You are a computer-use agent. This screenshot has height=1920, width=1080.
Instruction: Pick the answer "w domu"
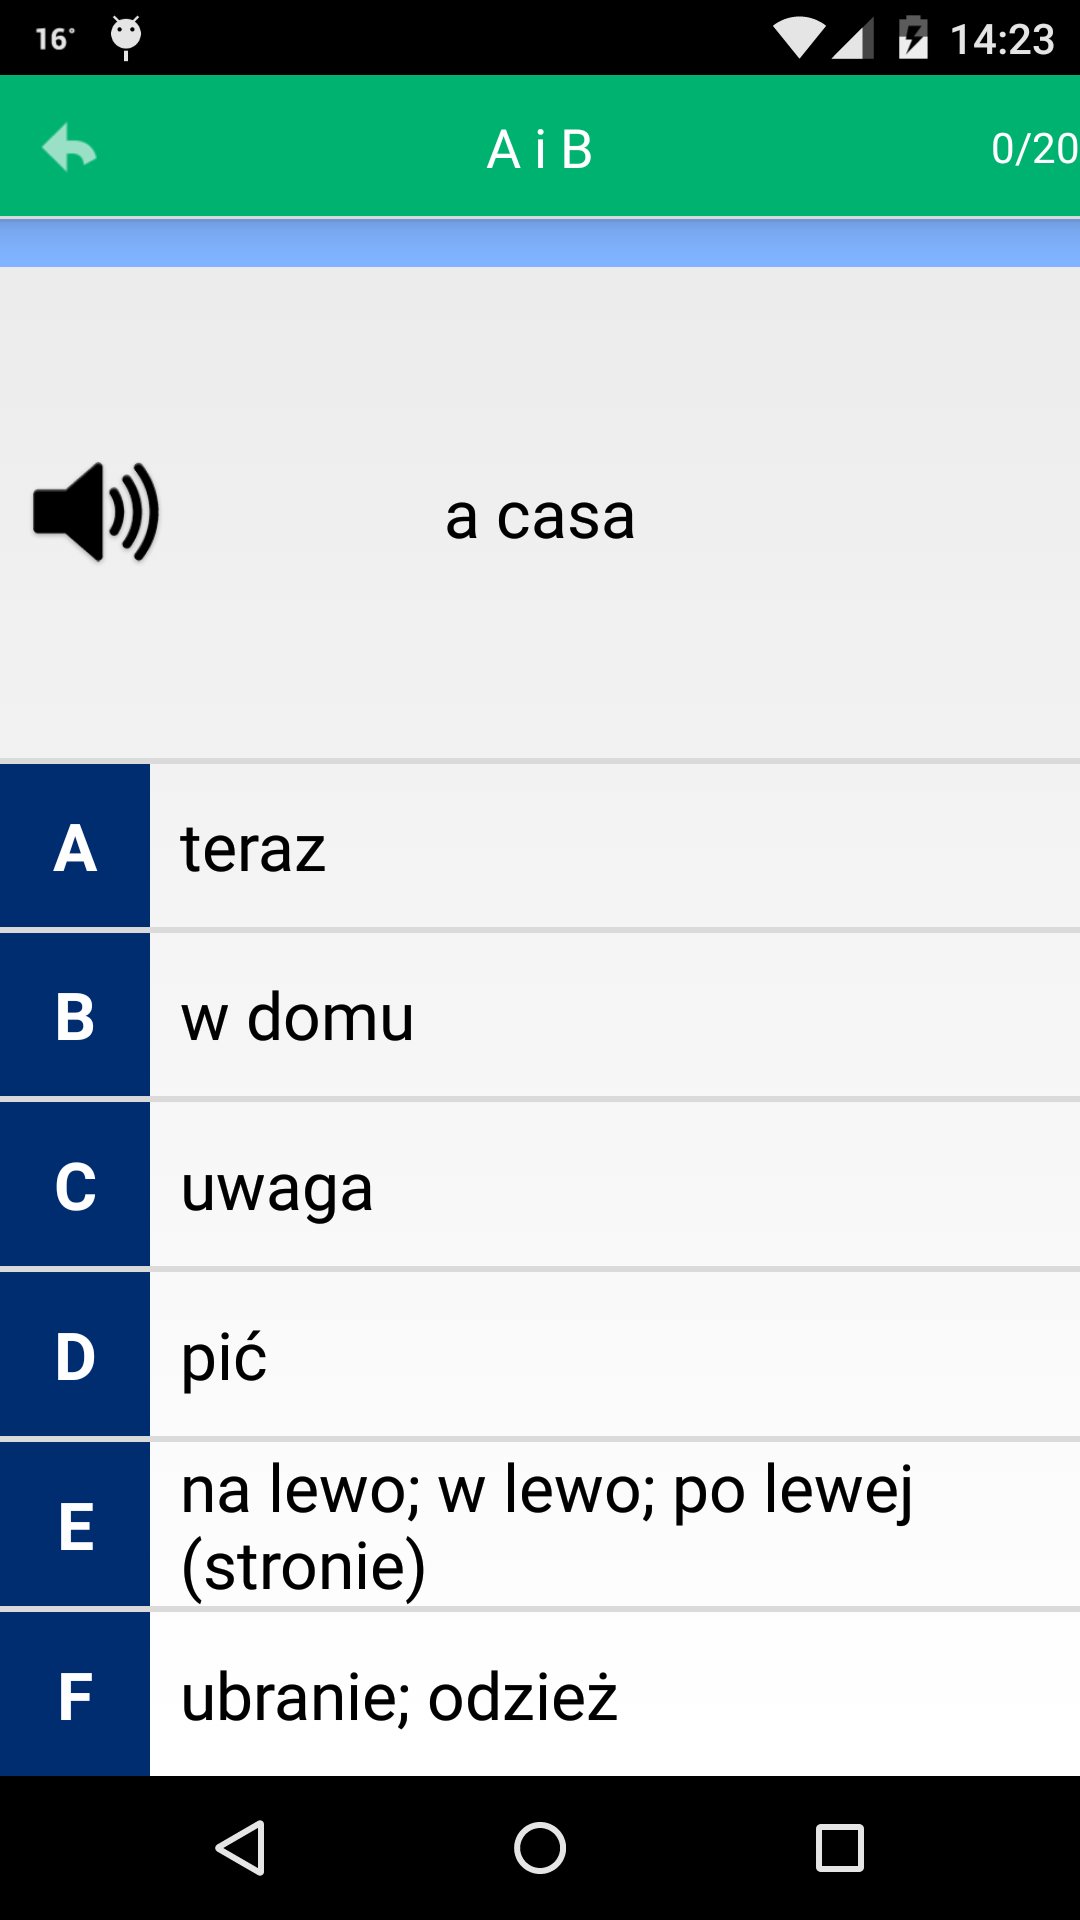coord(297,1018)
